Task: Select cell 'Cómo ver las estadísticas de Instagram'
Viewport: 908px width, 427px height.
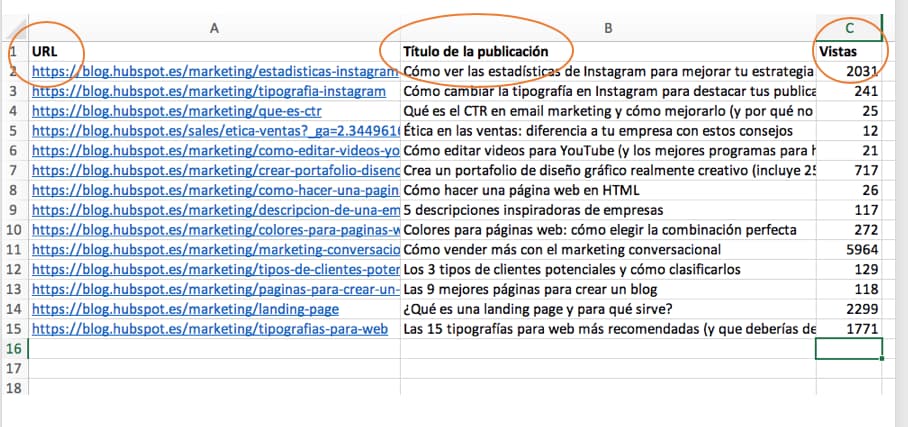Action: (x=608, y=72)
